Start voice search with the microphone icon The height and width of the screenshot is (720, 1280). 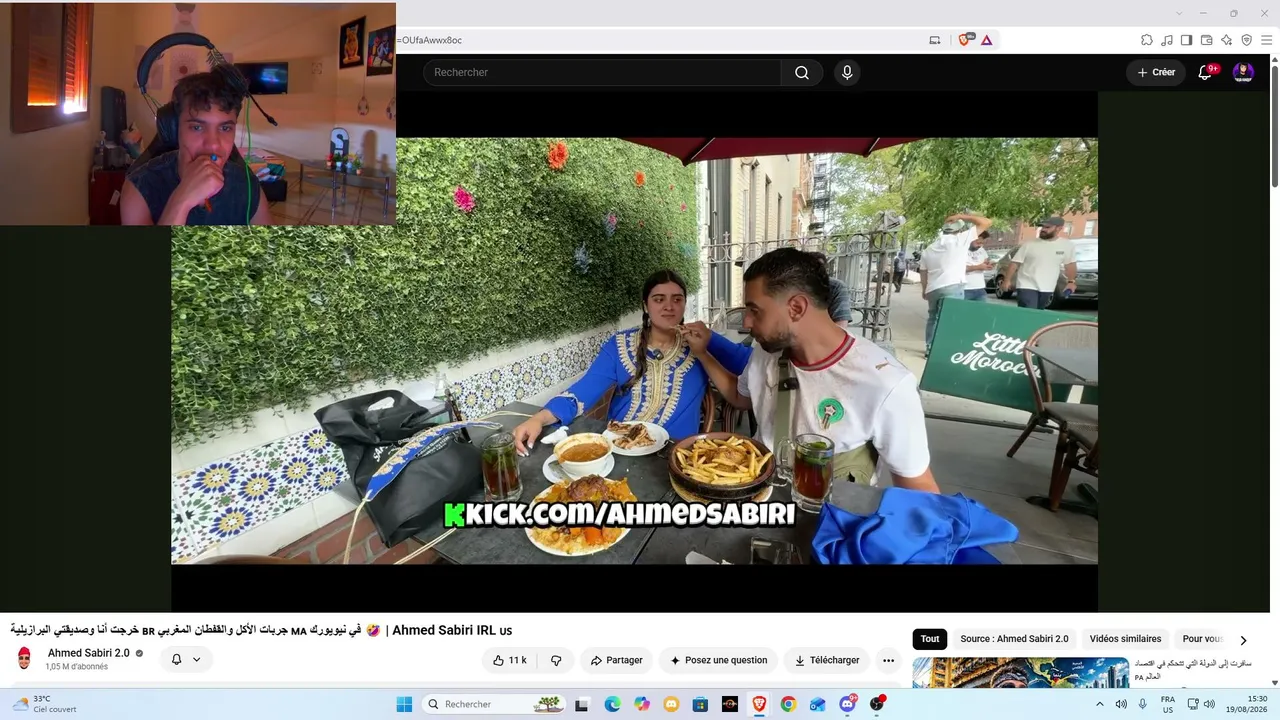pos(847,72)
